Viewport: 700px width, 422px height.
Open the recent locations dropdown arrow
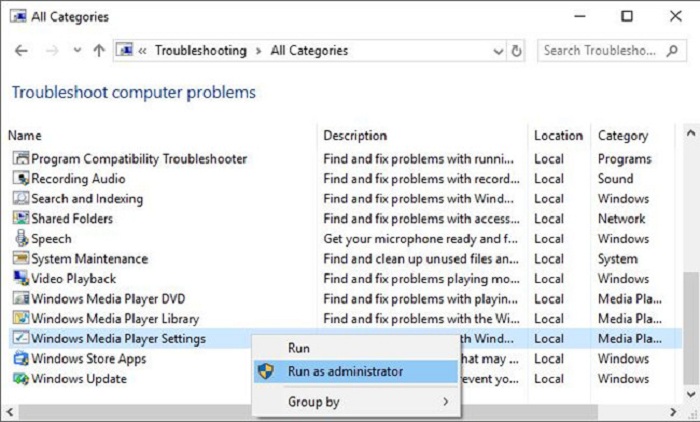77,50
